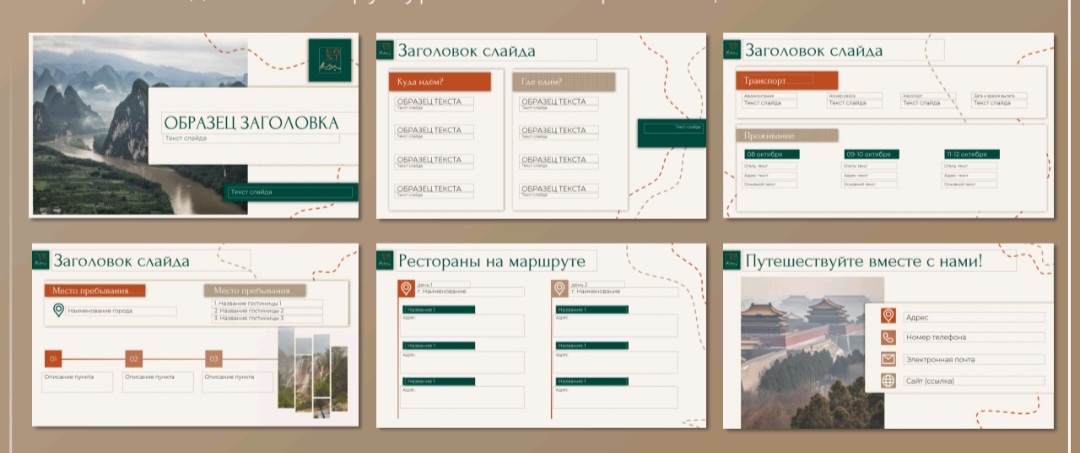This screenshot has width=1080, height=453.
Task: Select the Адрес contact field text
Action: coord(916,317)
